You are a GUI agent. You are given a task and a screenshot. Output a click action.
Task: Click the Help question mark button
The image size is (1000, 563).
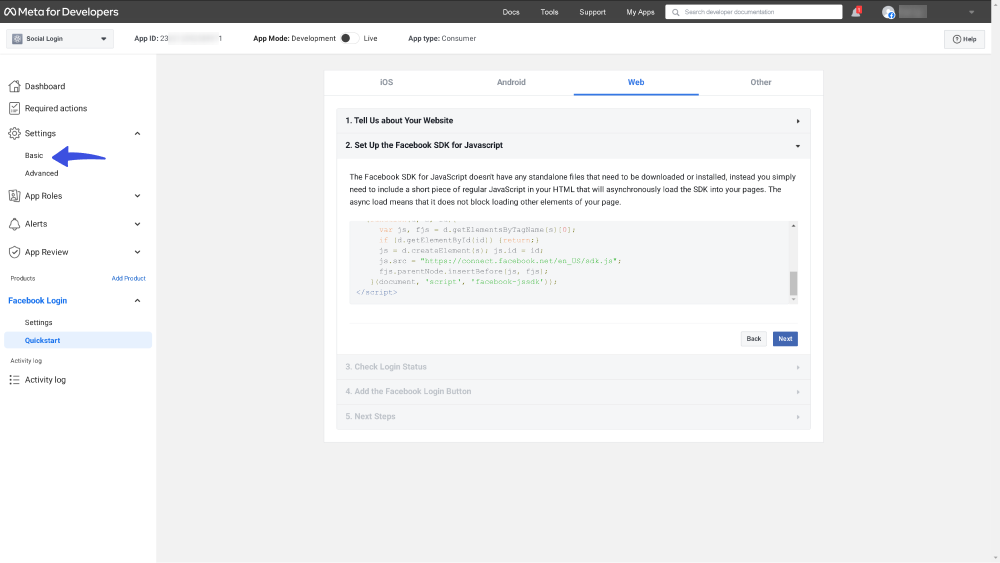[x=964, y=39]
